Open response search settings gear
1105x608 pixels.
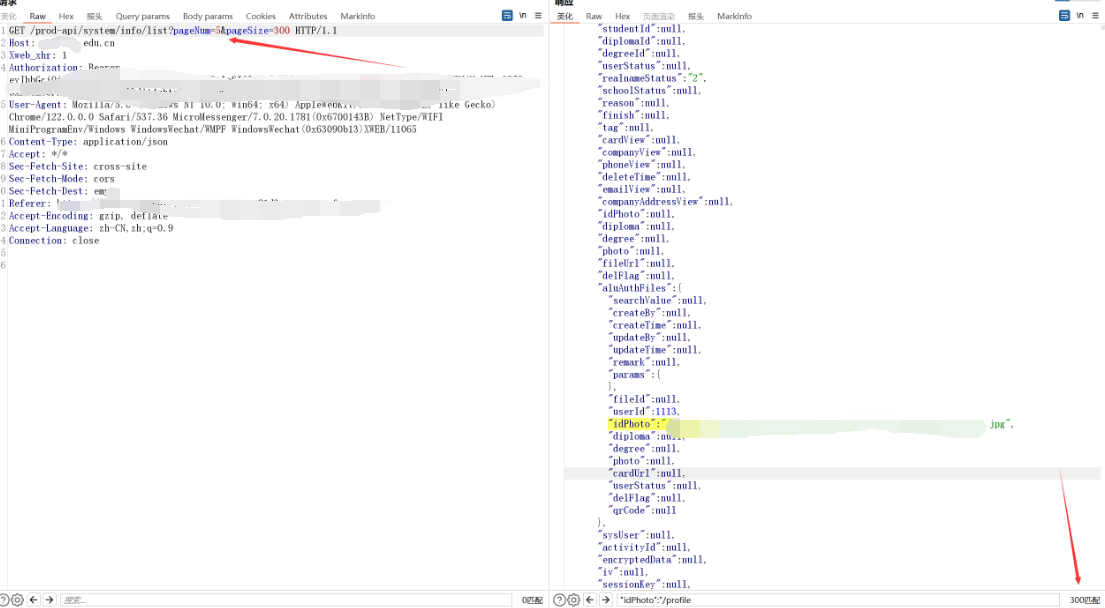[573, 600]
